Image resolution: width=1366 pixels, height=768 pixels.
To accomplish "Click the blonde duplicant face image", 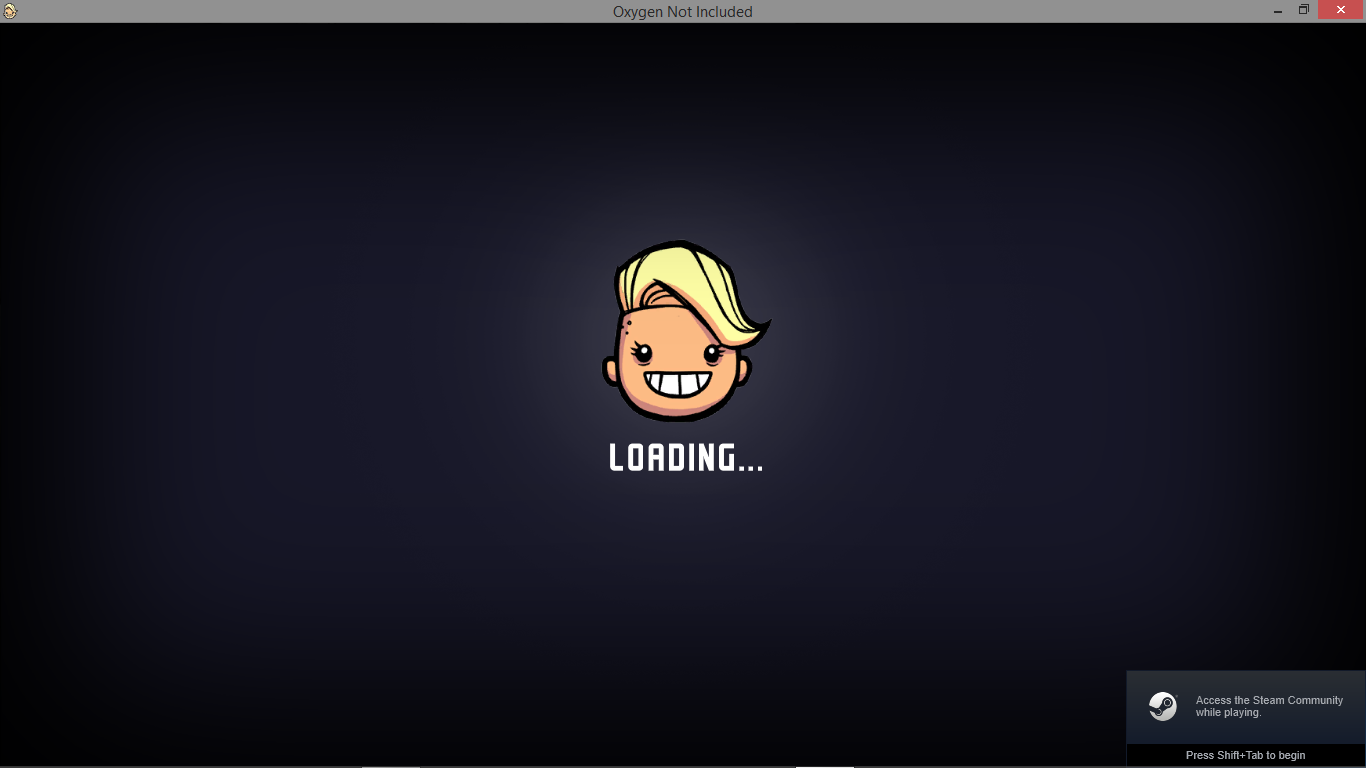I will pyautogui.click(x=685, y=330).
